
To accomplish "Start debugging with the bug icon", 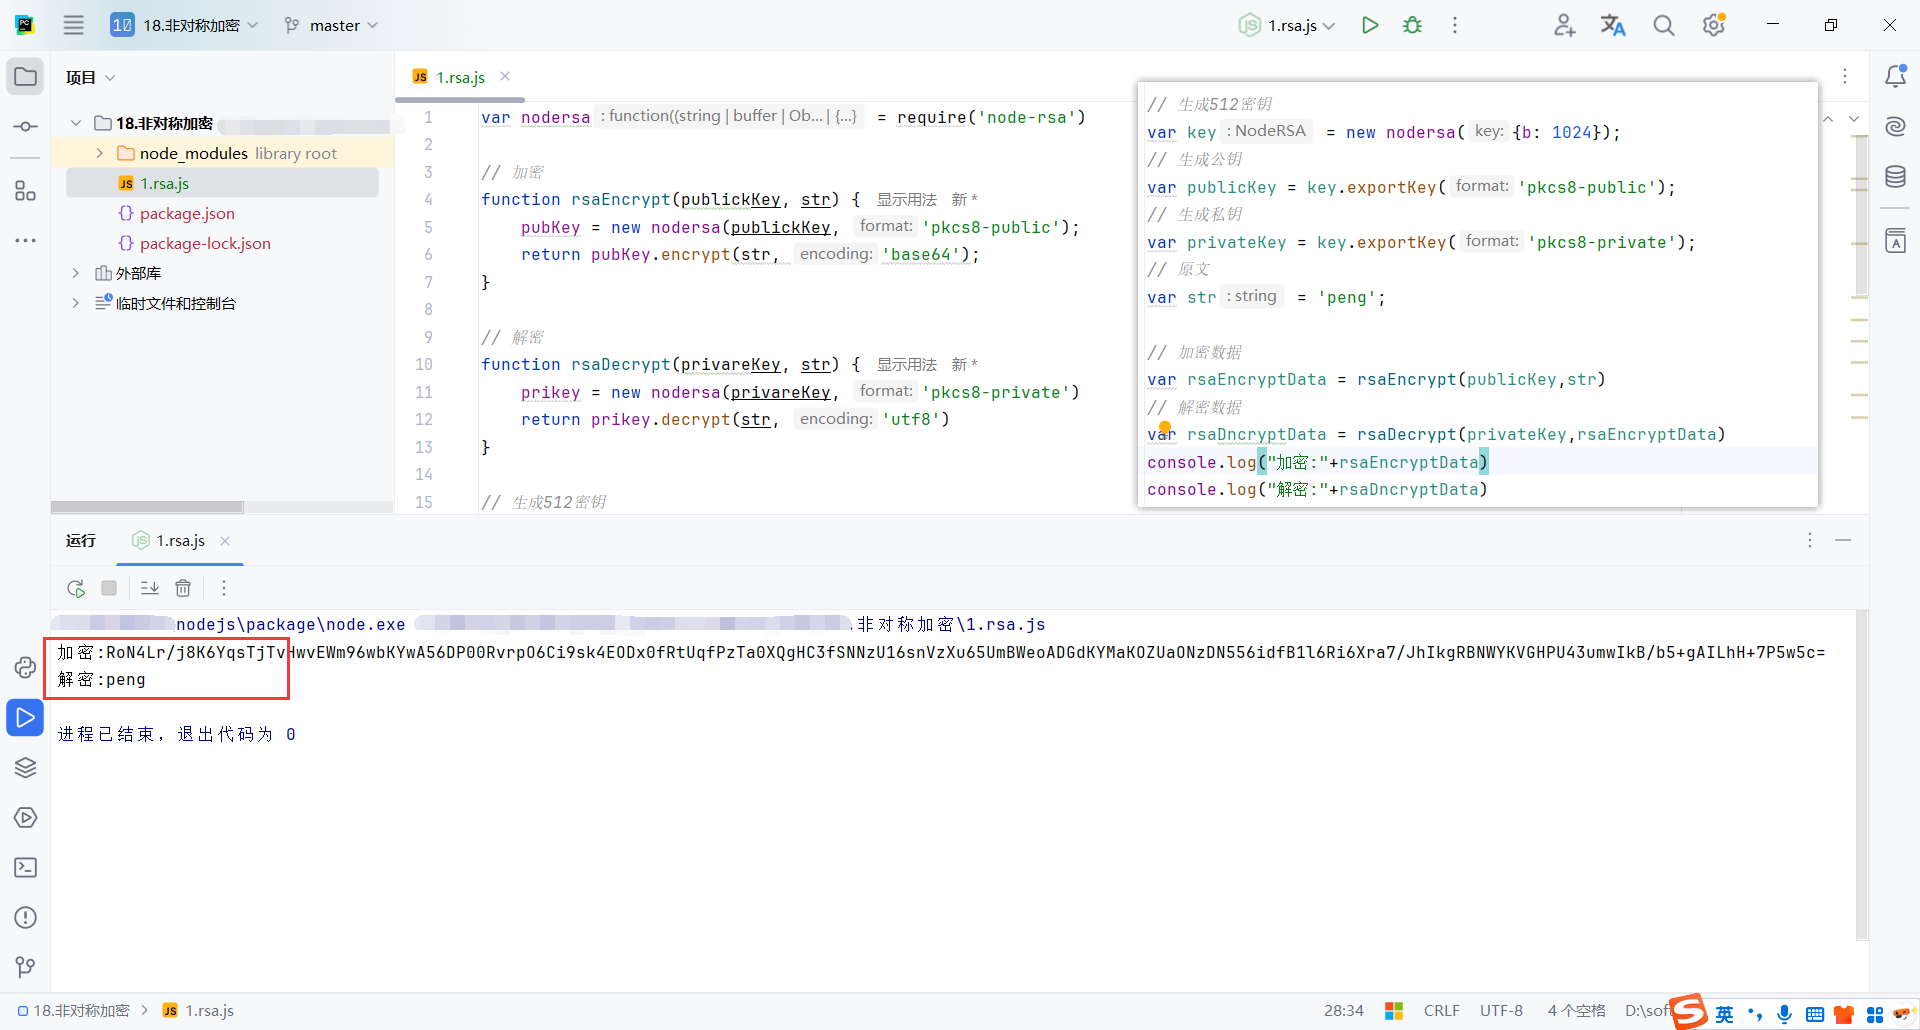I will click(x=1412, y=26).
